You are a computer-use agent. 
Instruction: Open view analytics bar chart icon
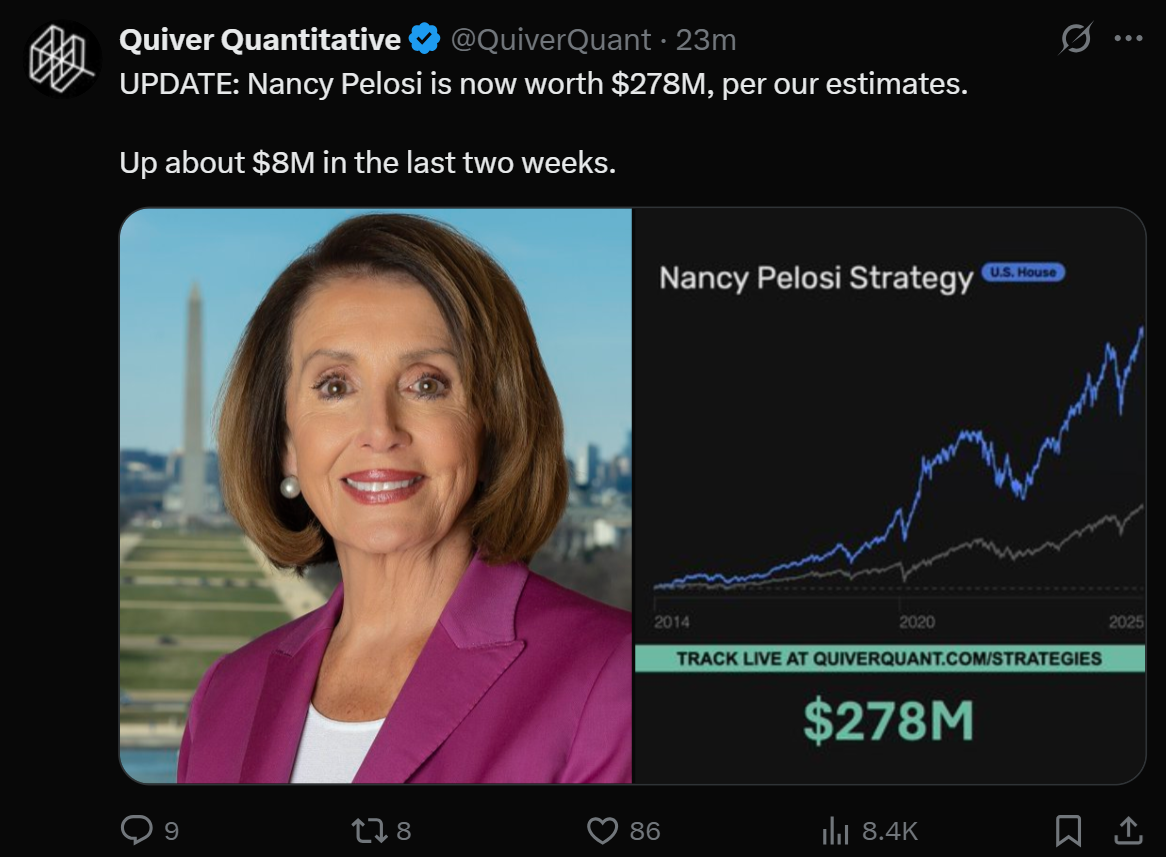point(834,830)
